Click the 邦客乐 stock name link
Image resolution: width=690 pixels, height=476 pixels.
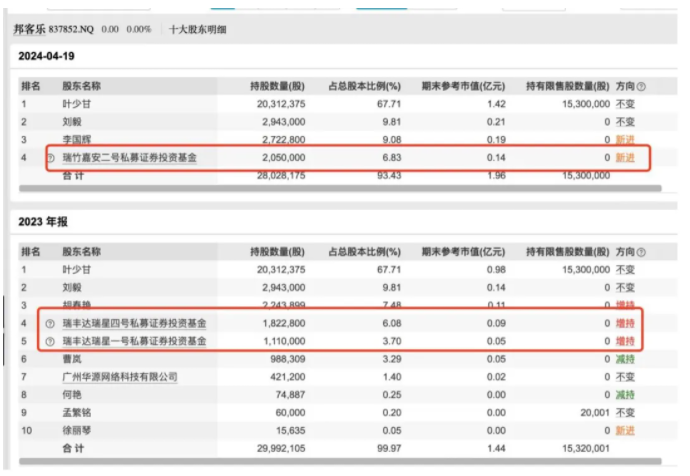[29, 29]
